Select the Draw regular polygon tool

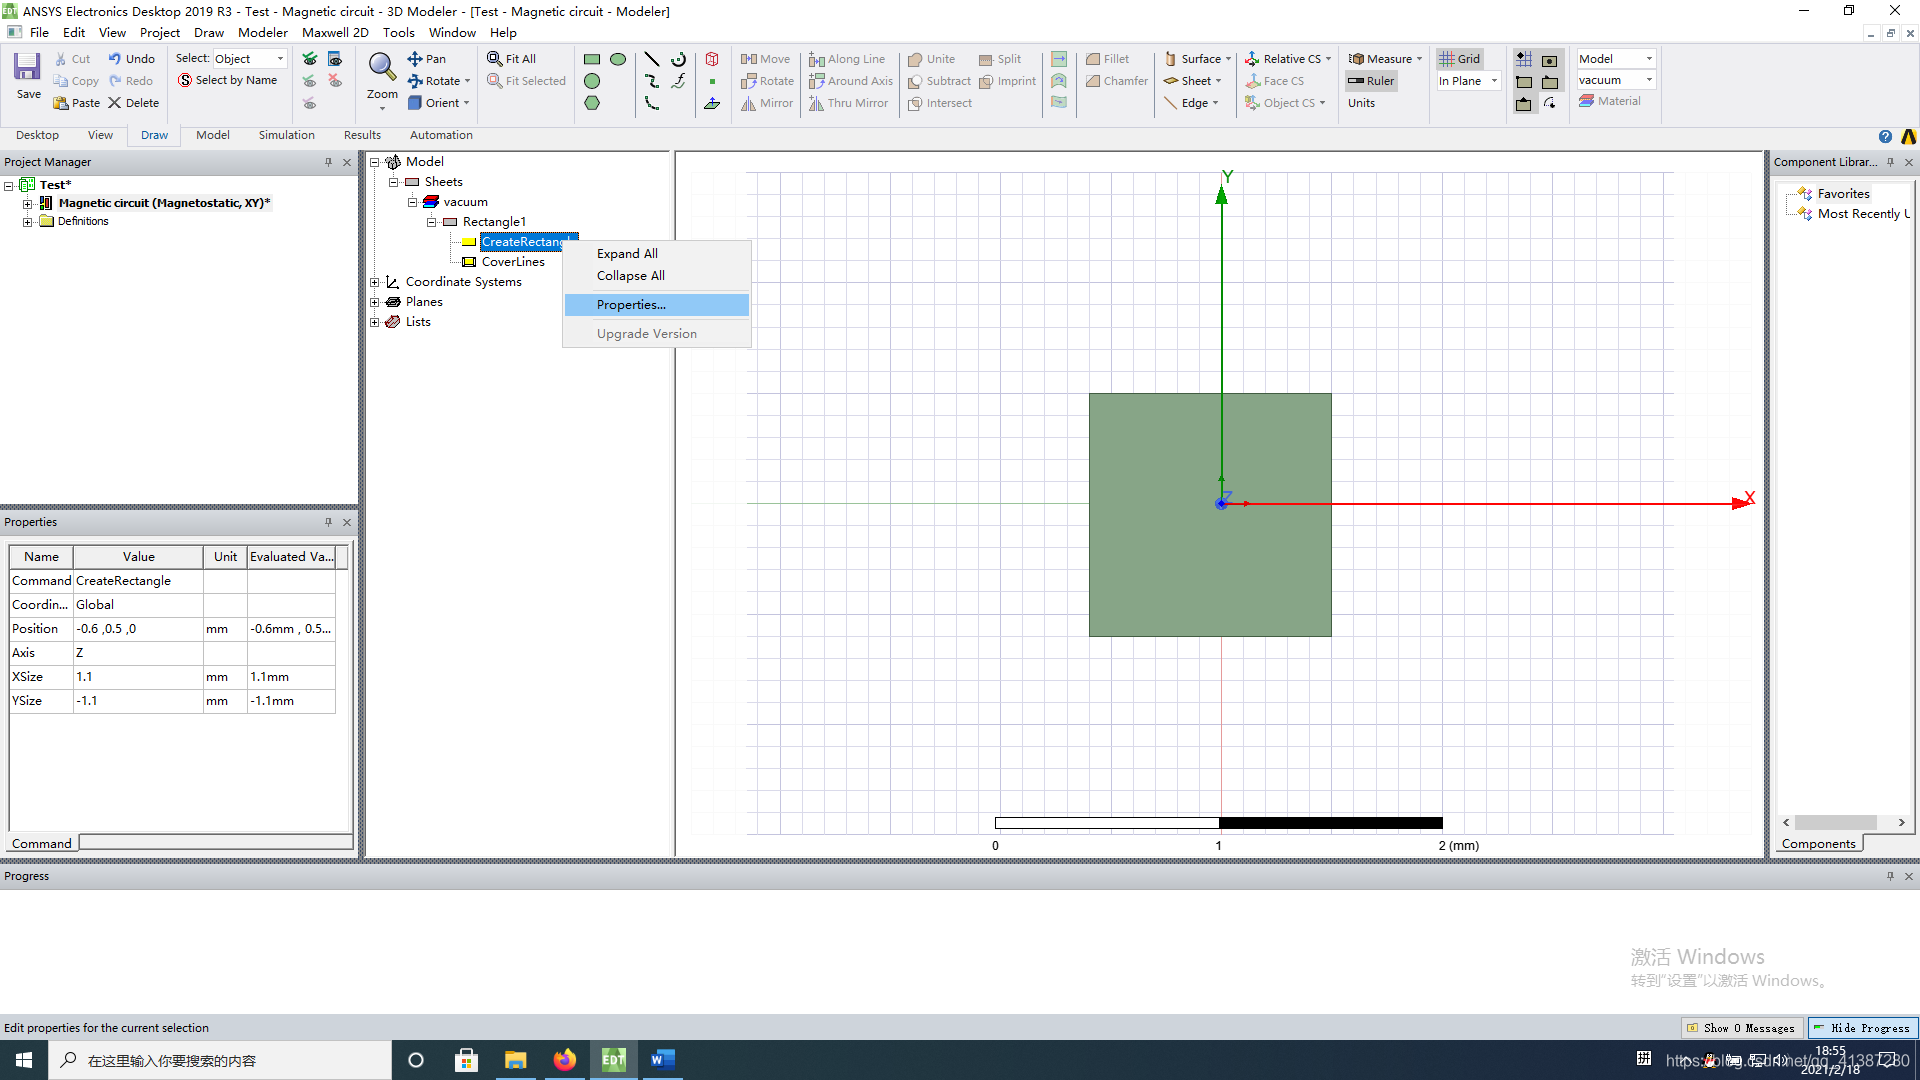[592, 103]
